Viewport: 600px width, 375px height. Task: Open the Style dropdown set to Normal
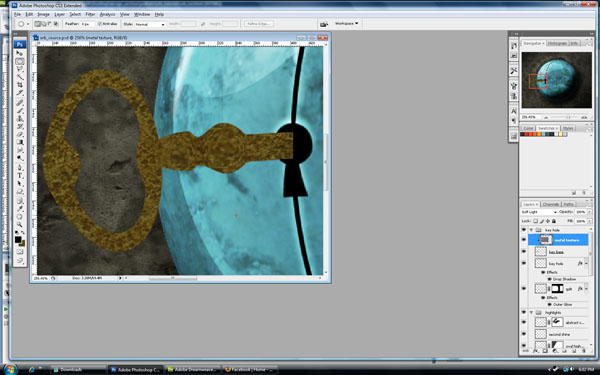coord(150,24)
